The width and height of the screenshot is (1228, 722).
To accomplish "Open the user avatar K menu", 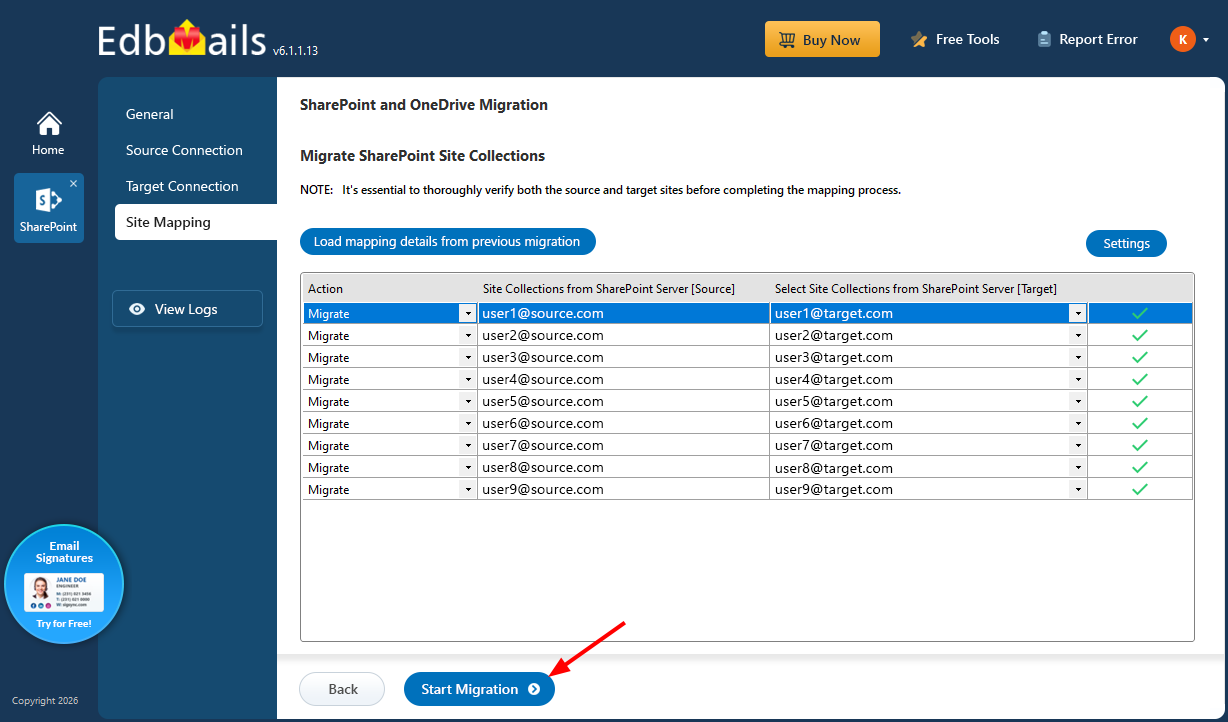I will (1183, 39).
